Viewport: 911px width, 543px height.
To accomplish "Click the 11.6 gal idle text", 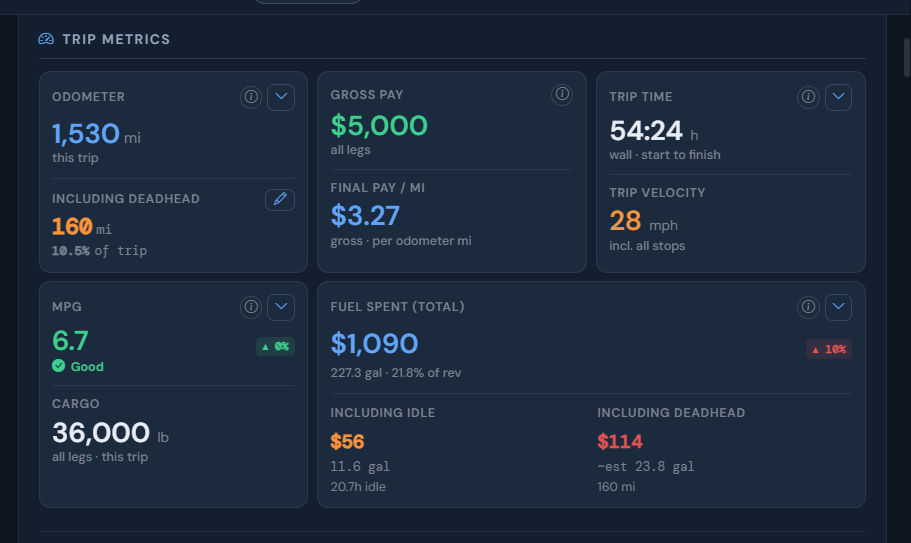I will click(360, 466).
